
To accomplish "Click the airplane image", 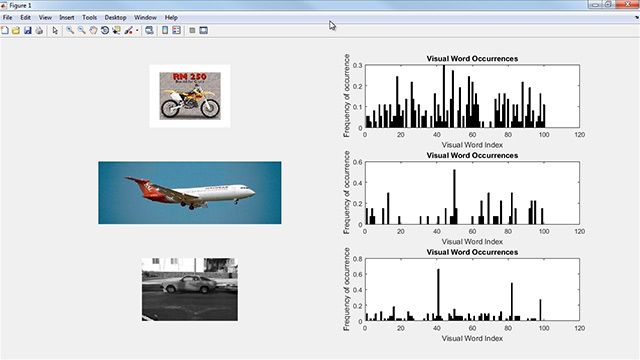I will pos(190,193).
